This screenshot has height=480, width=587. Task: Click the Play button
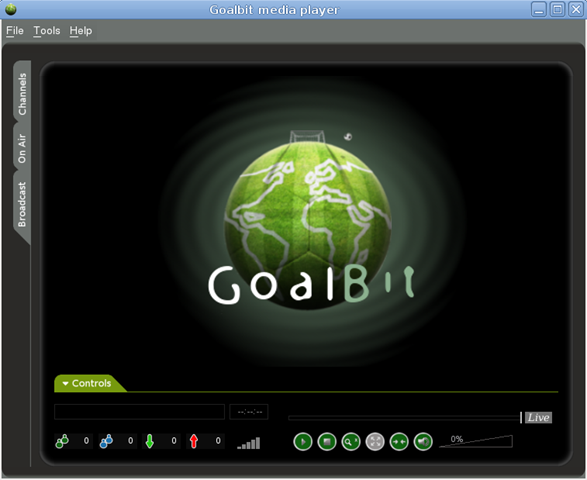(302, 441)
